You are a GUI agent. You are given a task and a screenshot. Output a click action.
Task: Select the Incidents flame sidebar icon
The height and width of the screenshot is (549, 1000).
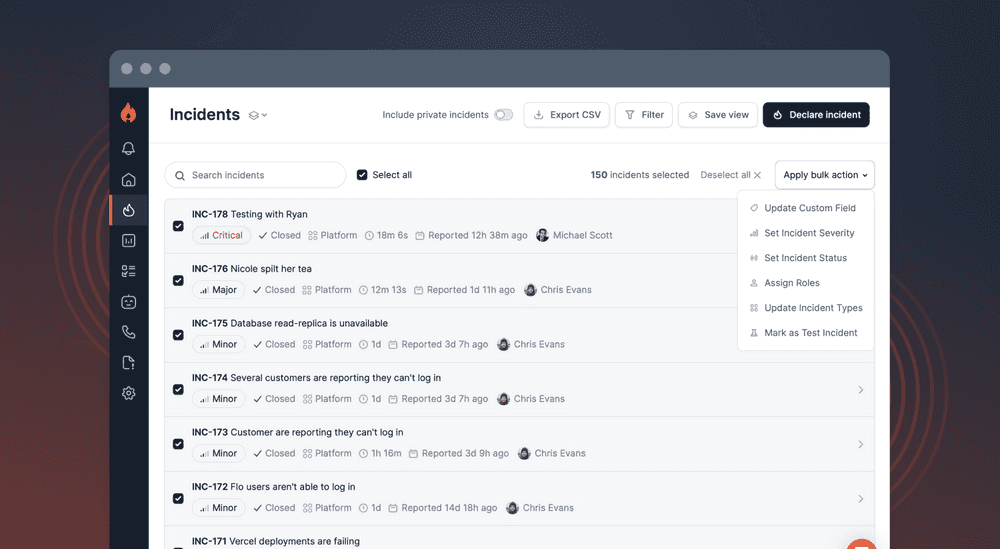pyautogui.click(x=128, y=210)
